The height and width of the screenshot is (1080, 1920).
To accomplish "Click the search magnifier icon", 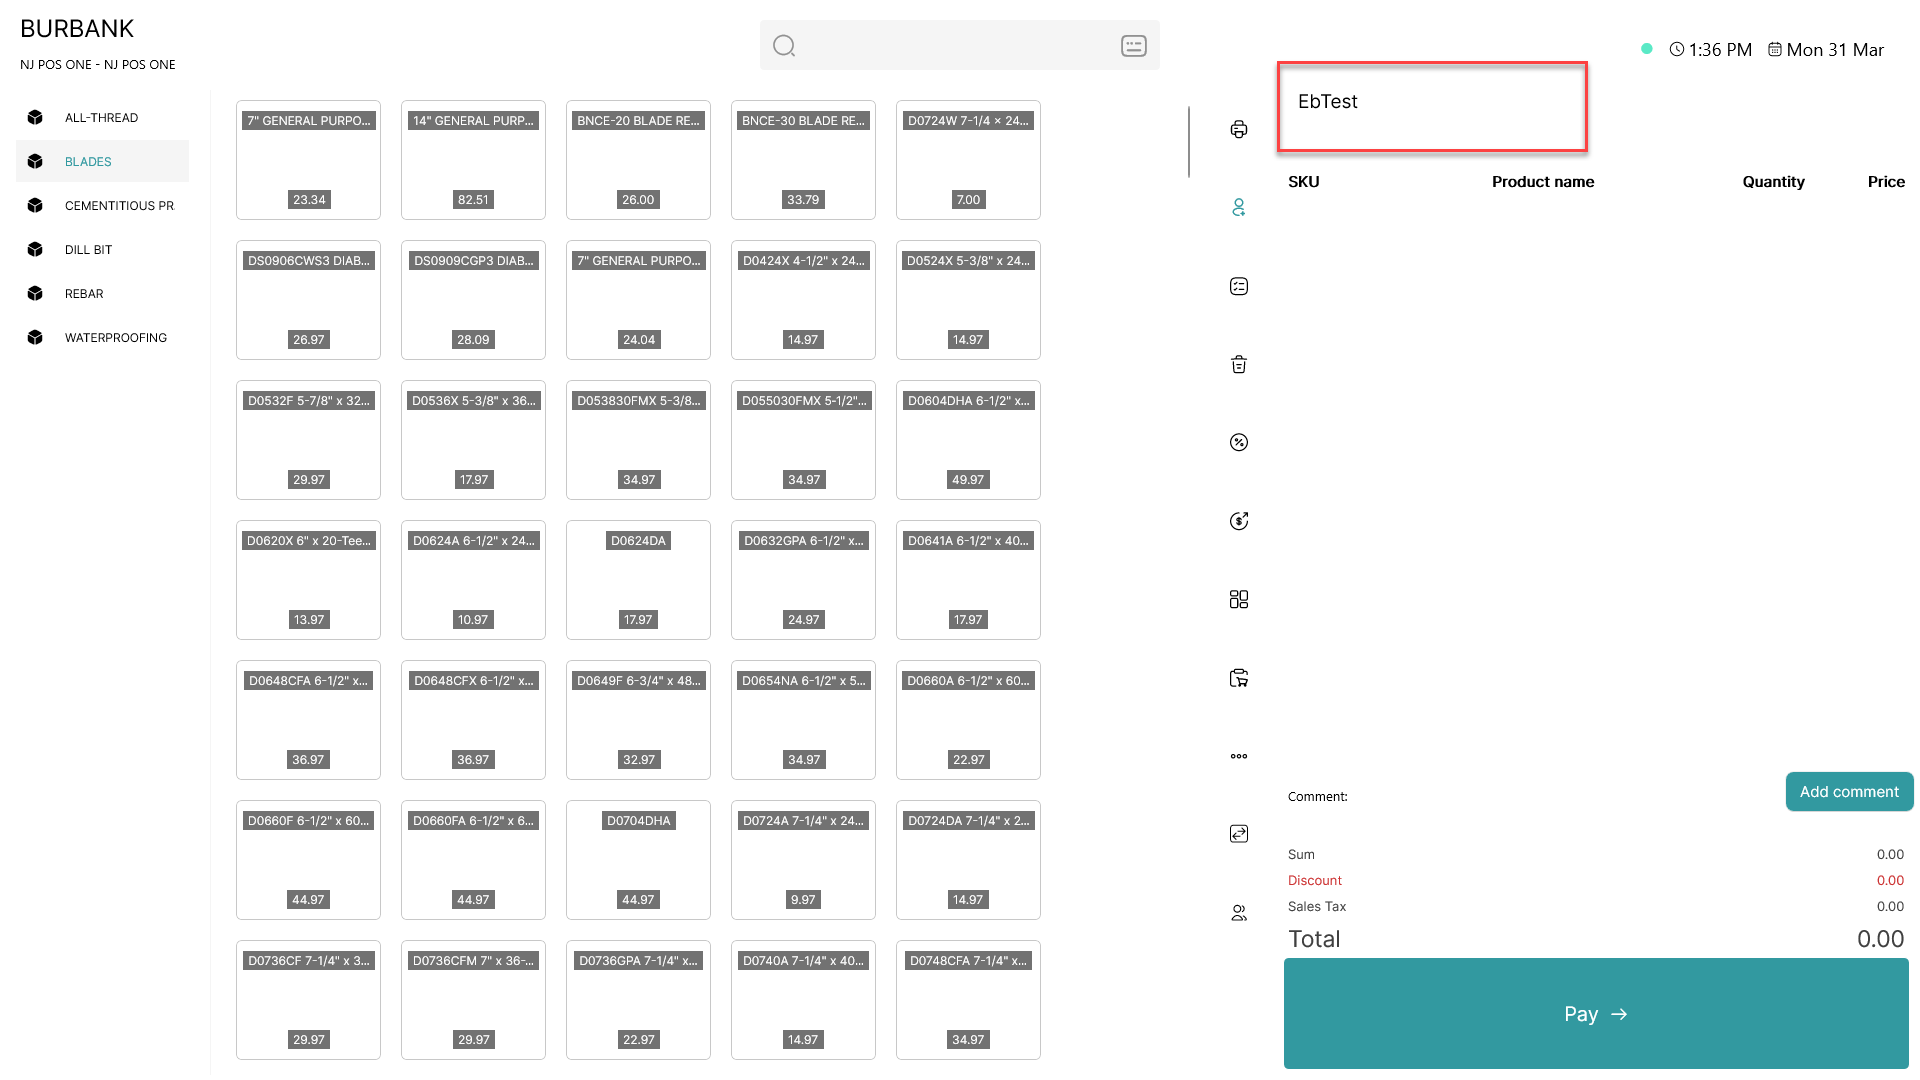I will coord(784,46).
